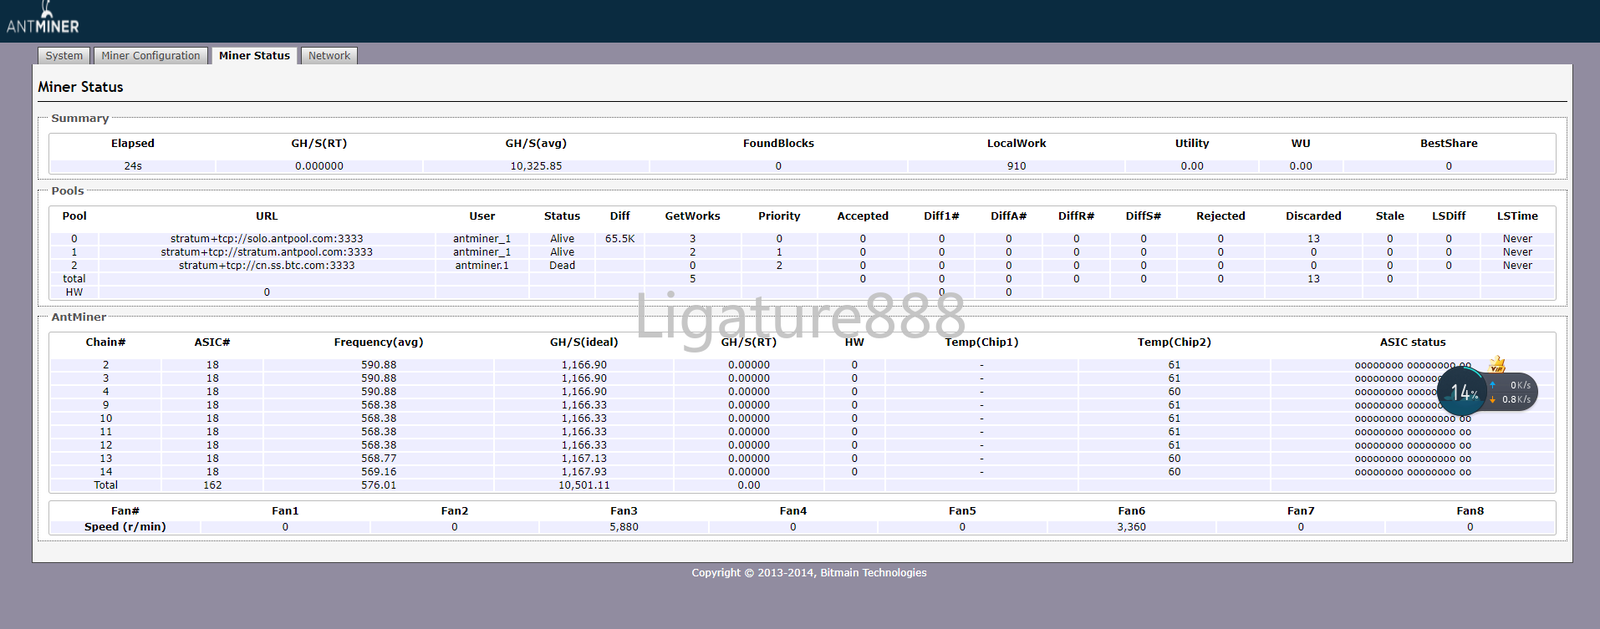Click the 'Speed (r/min)' row label
Image resolution: width=1600 pixels, height=629 pixels.
125,527
